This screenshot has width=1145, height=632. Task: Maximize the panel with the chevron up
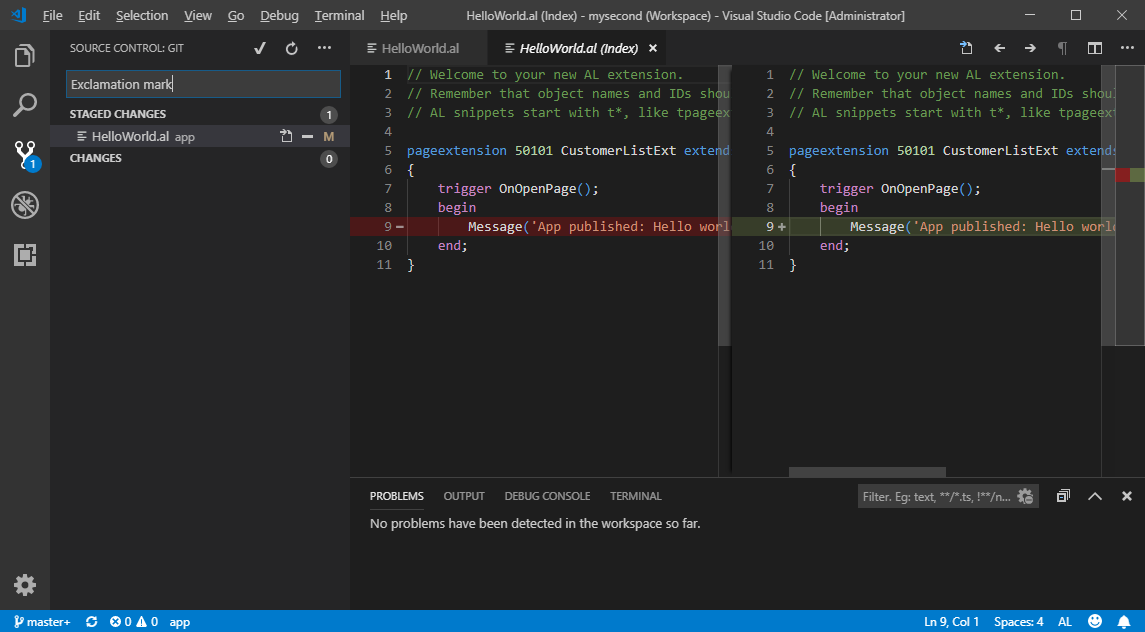(x=1095, y=496)
